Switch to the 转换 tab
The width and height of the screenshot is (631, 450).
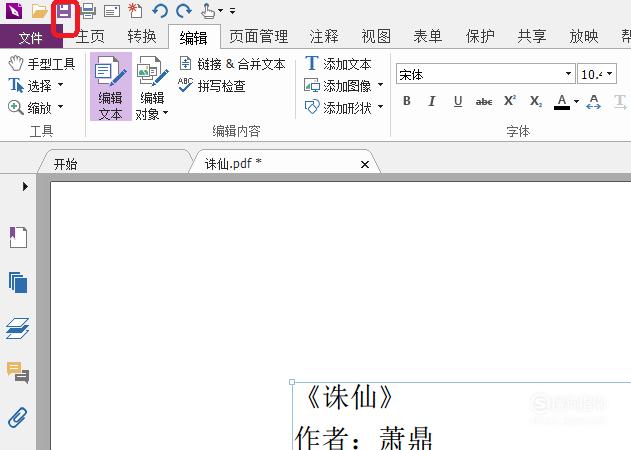coord(142,37)
